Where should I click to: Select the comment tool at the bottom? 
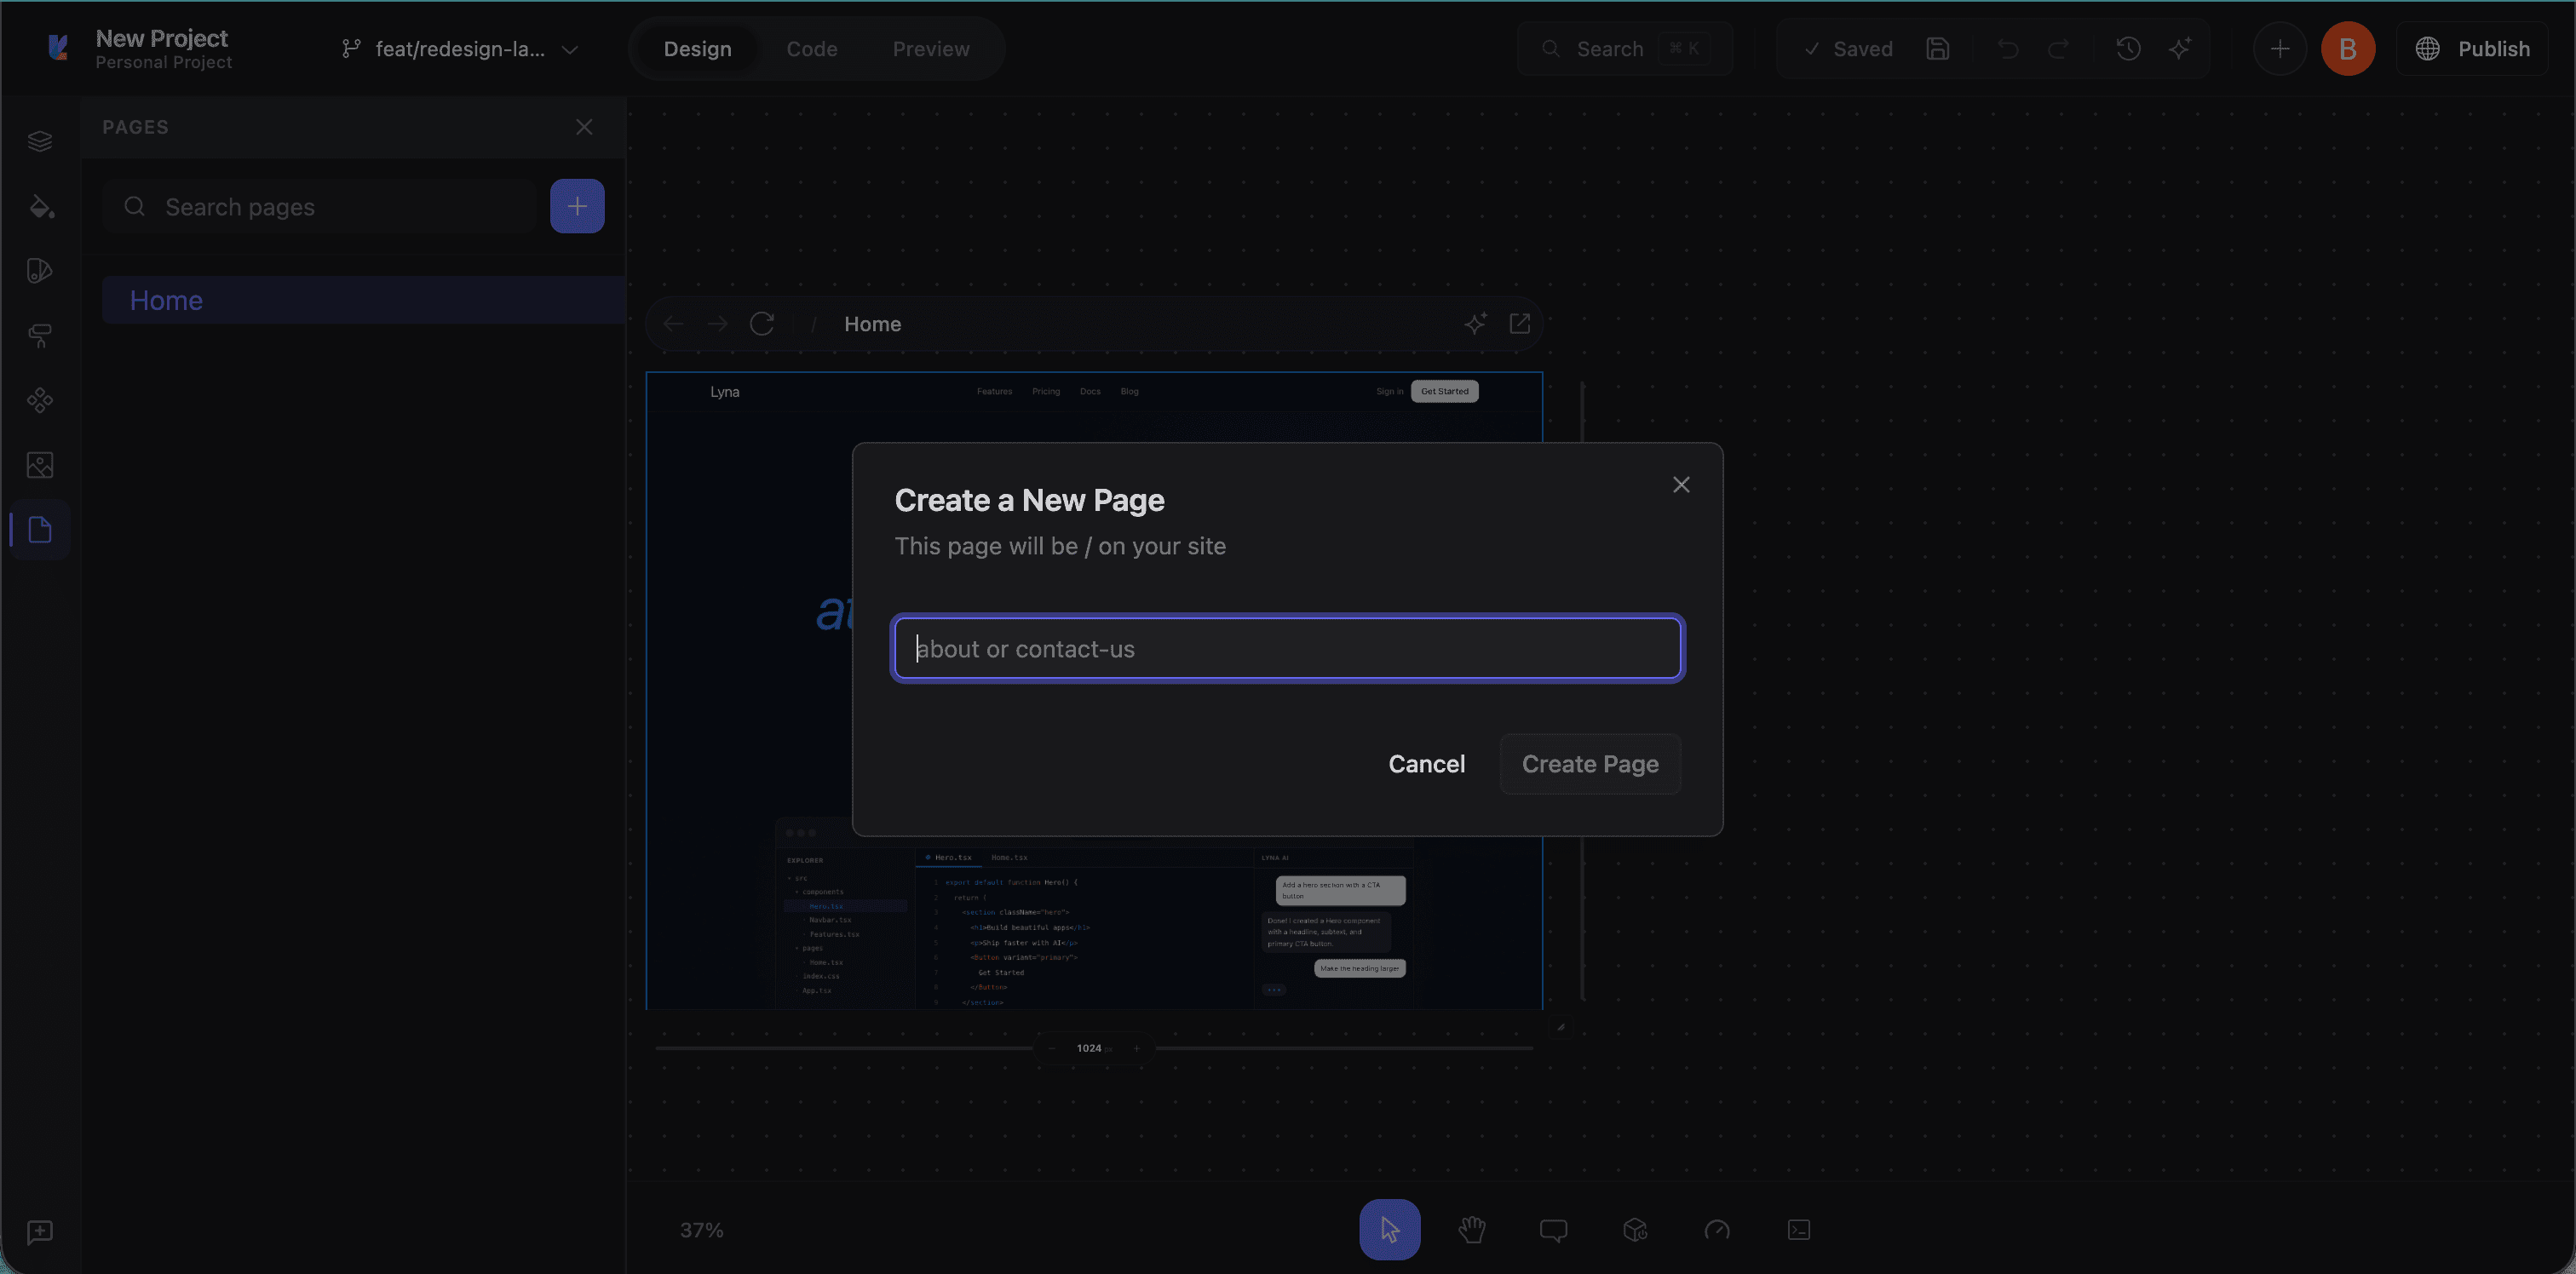point(1553,1230)
